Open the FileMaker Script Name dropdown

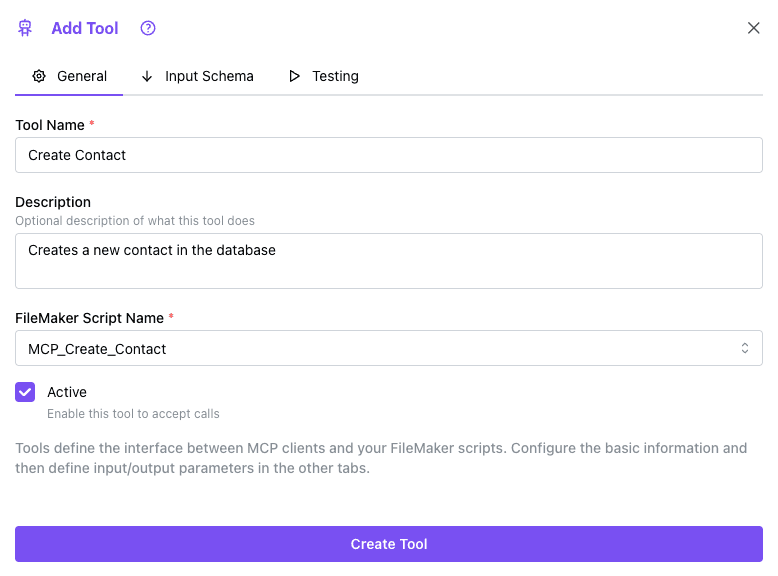click(x=388, y=348)
